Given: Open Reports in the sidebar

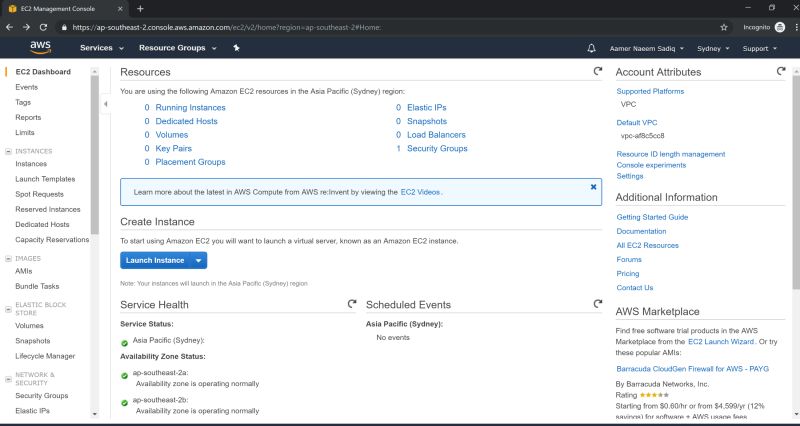Looking at the screenshot, I should pyautogui.click(x=28, y=117).
